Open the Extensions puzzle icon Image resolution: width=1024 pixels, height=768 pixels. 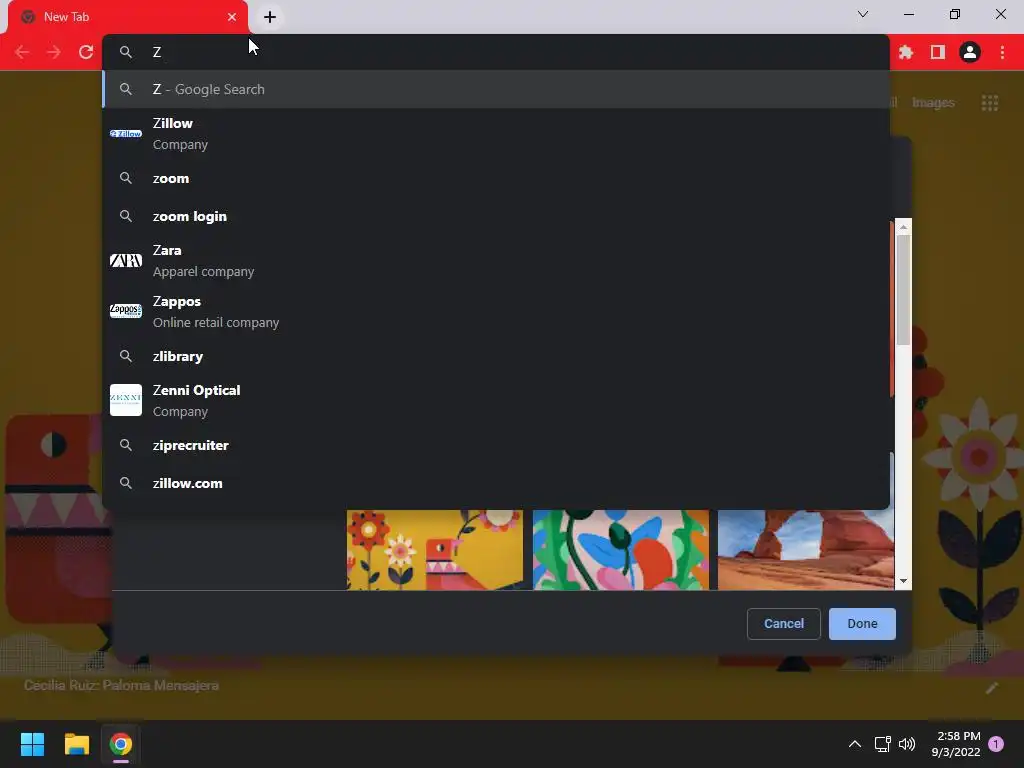(906, 52)
